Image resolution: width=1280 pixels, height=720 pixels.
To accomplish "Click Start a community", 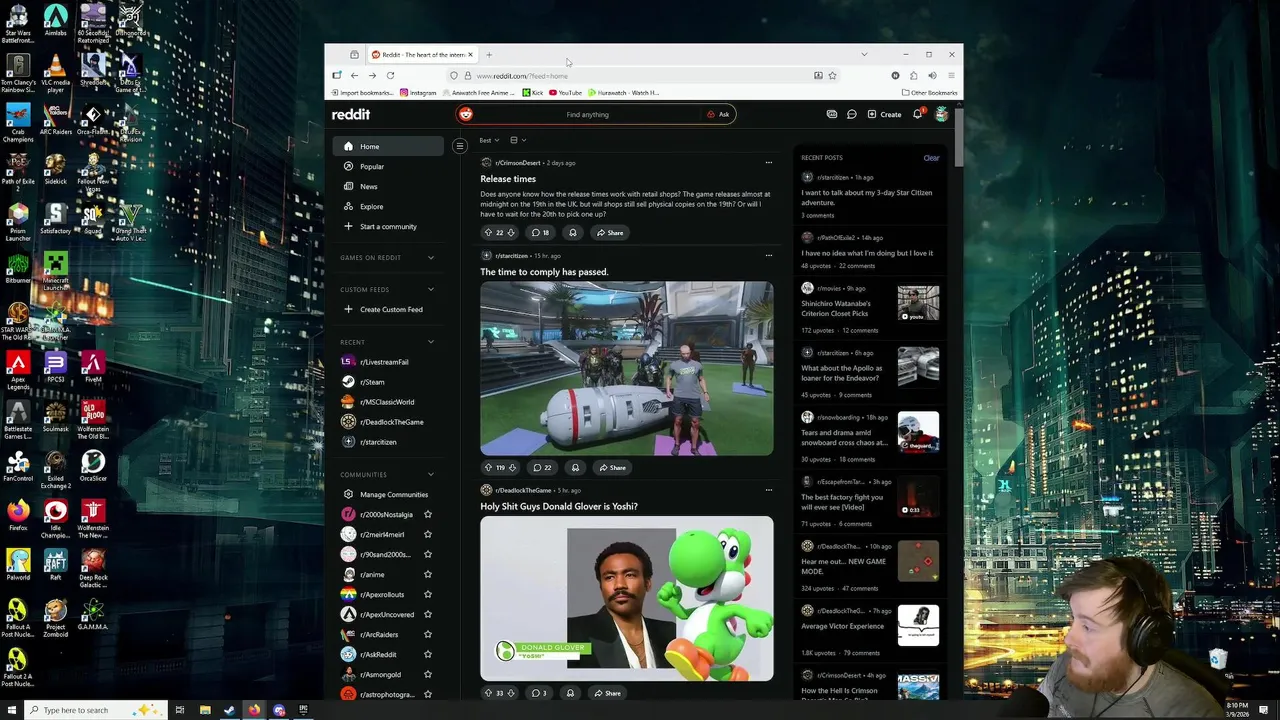I will [x=388, y=226].
